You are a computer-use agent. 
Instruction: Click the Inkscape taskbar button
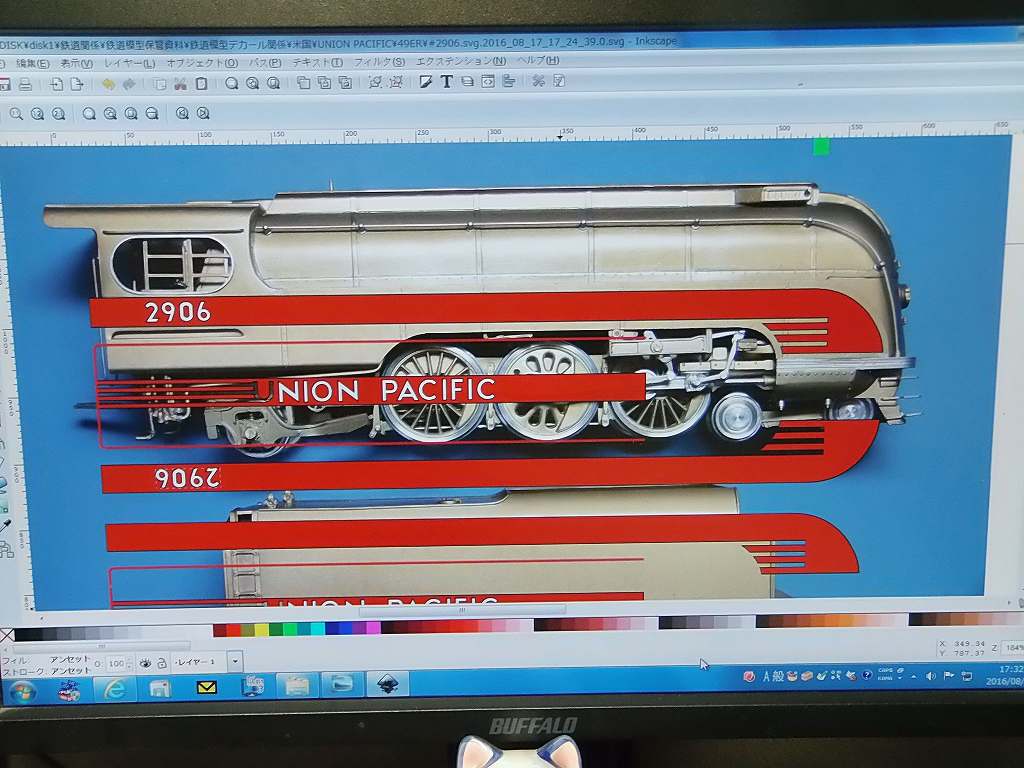tap(388, 684)
